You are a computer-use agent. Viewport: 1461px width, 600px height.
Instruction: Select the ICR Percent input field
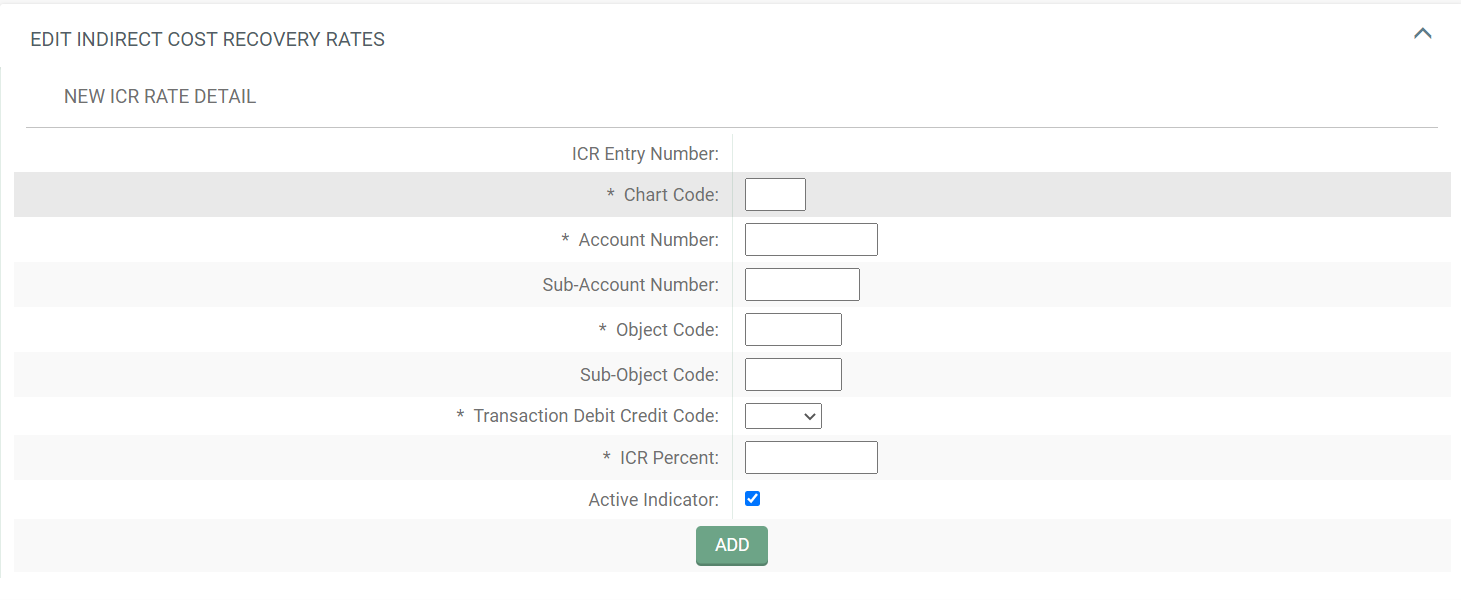pos(810,457)
